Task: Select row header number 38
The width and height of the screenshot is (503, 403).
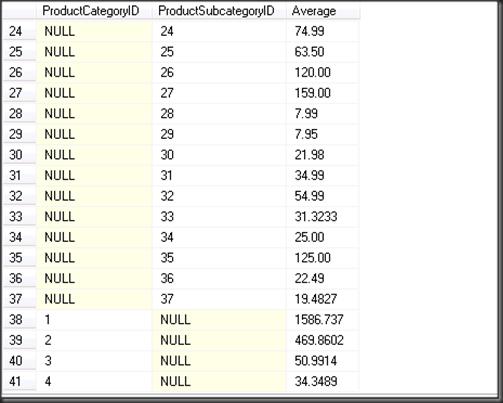Action: 19,320
